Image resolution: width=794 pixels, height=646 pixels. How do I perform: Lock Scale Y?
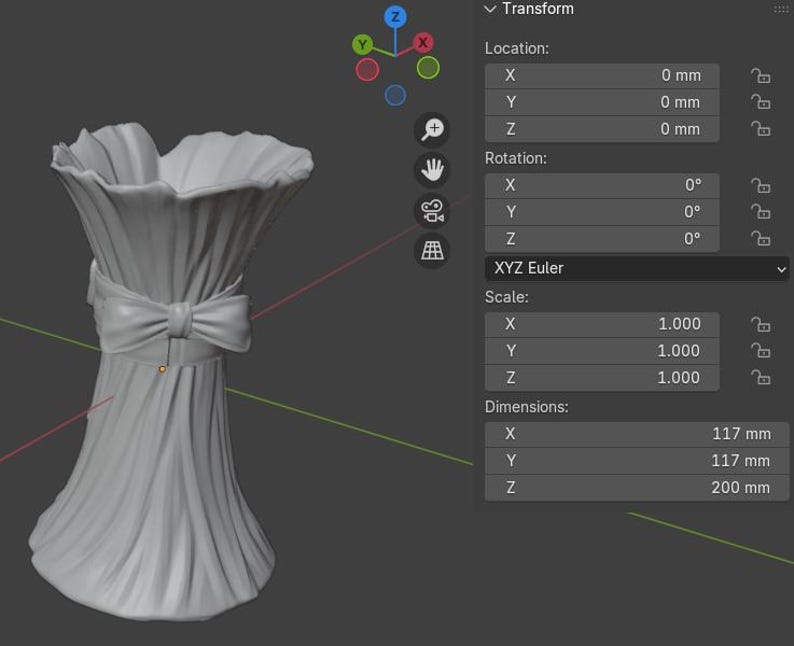point(761,351)
